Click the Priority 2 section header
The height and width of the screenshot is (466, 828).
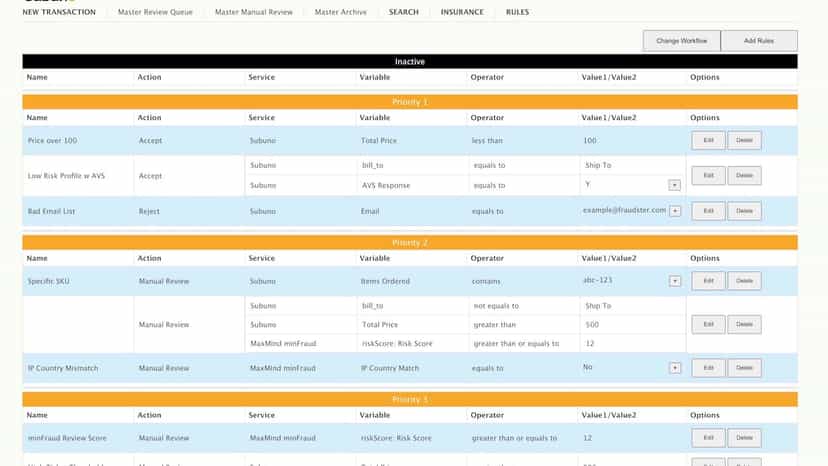[x=410, y=243]
